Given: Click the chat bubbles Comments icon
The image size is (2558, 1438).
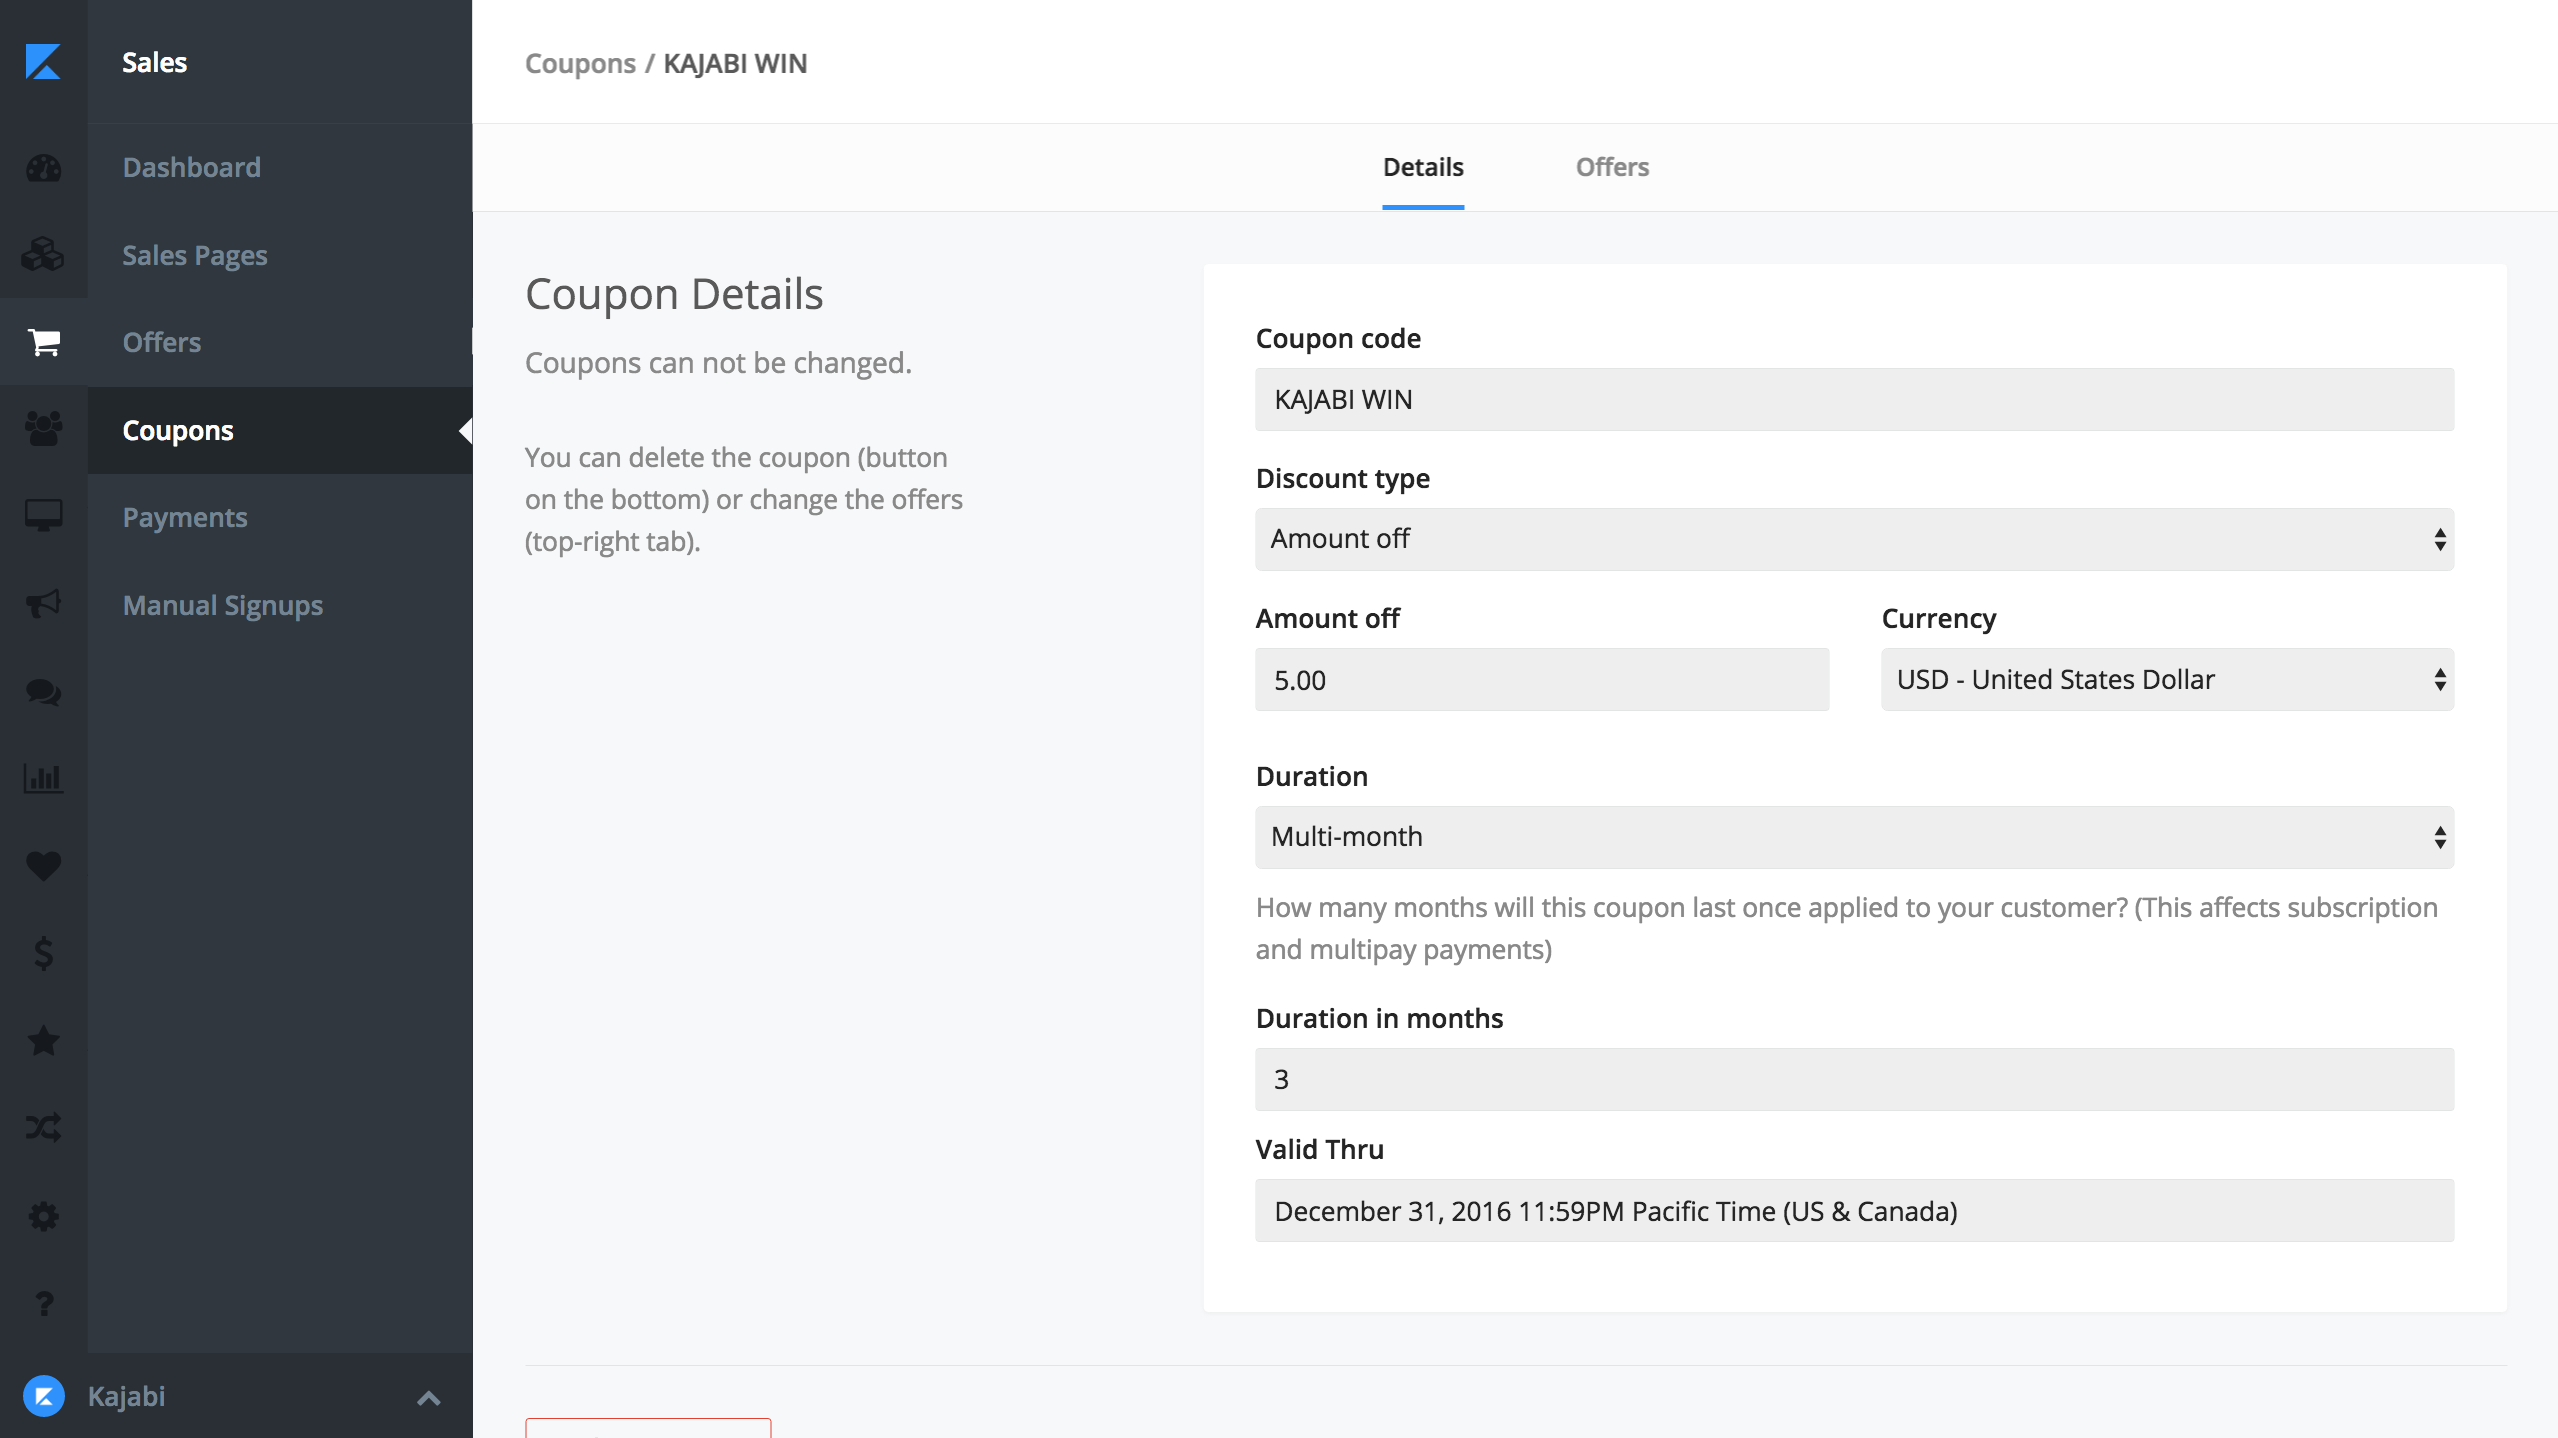Looking at the screenshot, I should (x=43, y=691).
